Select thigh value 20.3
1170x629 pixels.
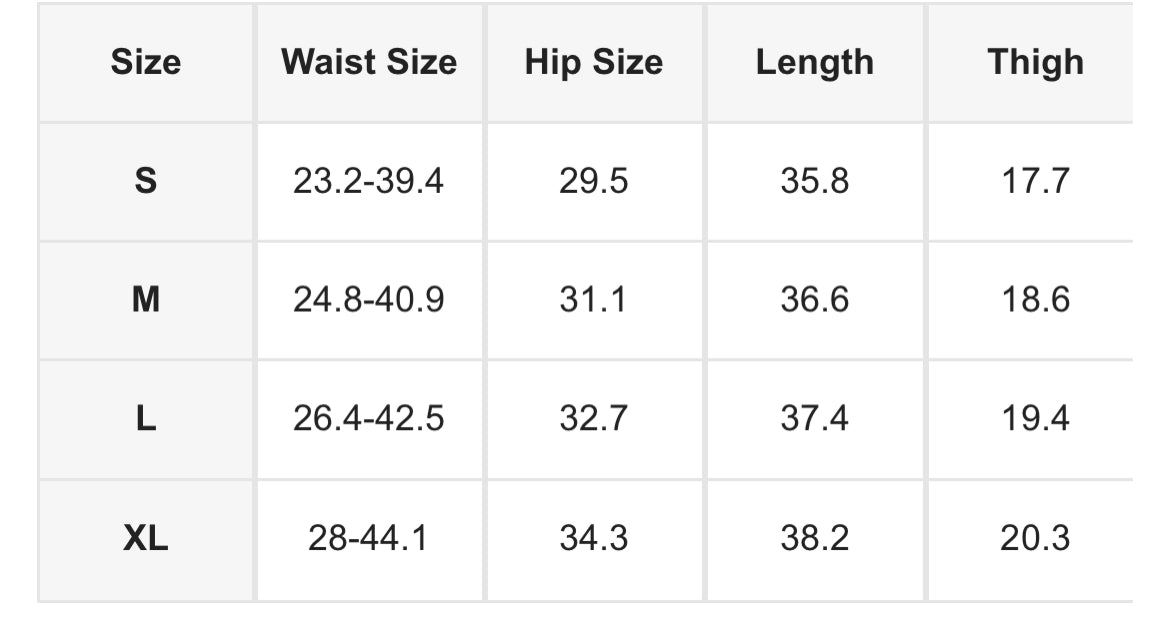[x=1035, y=538]
